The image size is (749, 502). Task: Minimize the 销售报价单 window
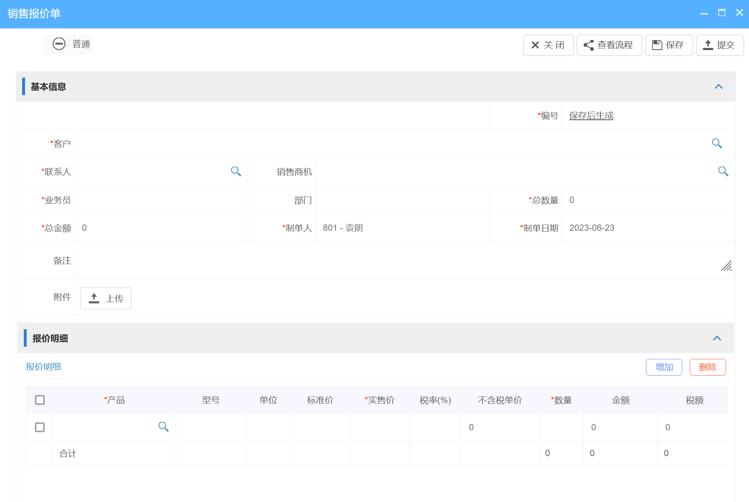[704, 13]
